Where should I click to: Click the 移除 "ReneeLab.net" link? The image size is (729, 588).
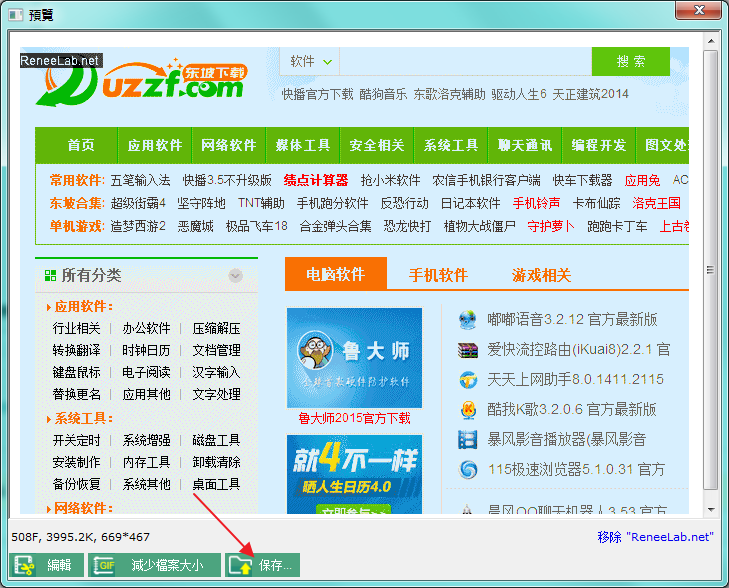click(655, 537)
